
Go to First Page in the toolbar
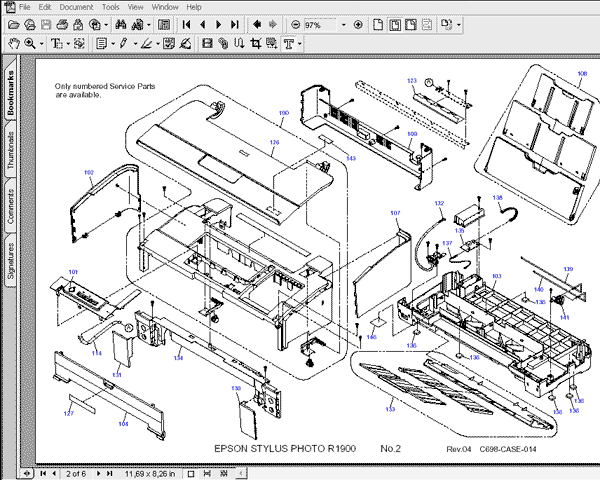186,25
